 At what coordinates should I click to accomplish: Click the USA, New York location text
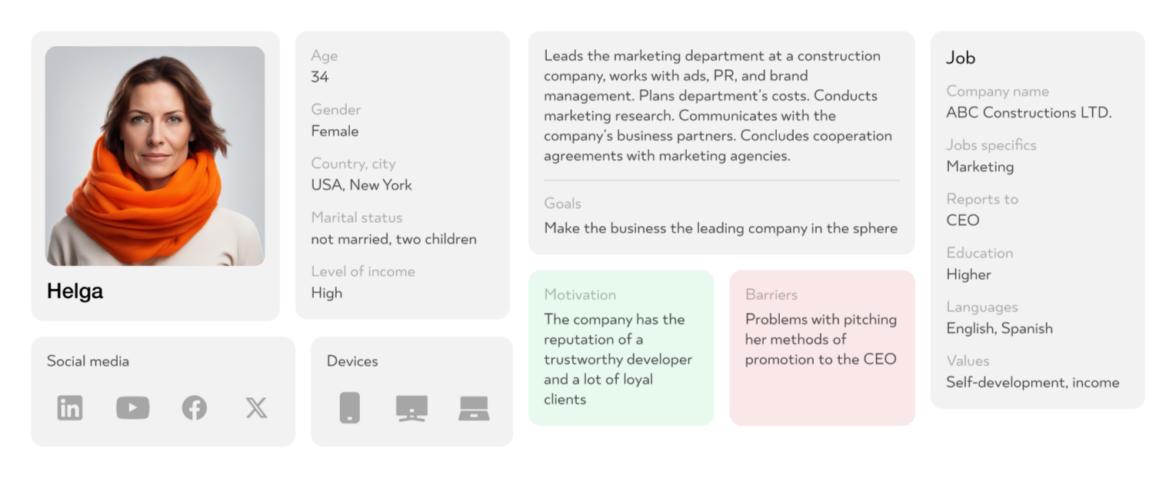pos(361,185)
